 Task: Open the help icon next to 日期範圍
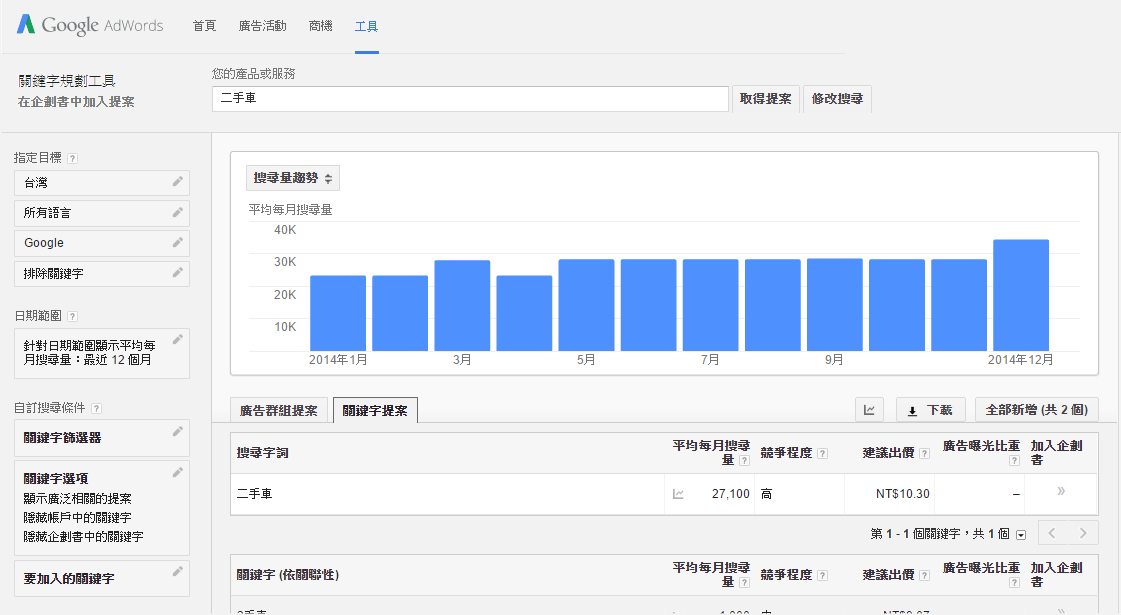point(72,316)
